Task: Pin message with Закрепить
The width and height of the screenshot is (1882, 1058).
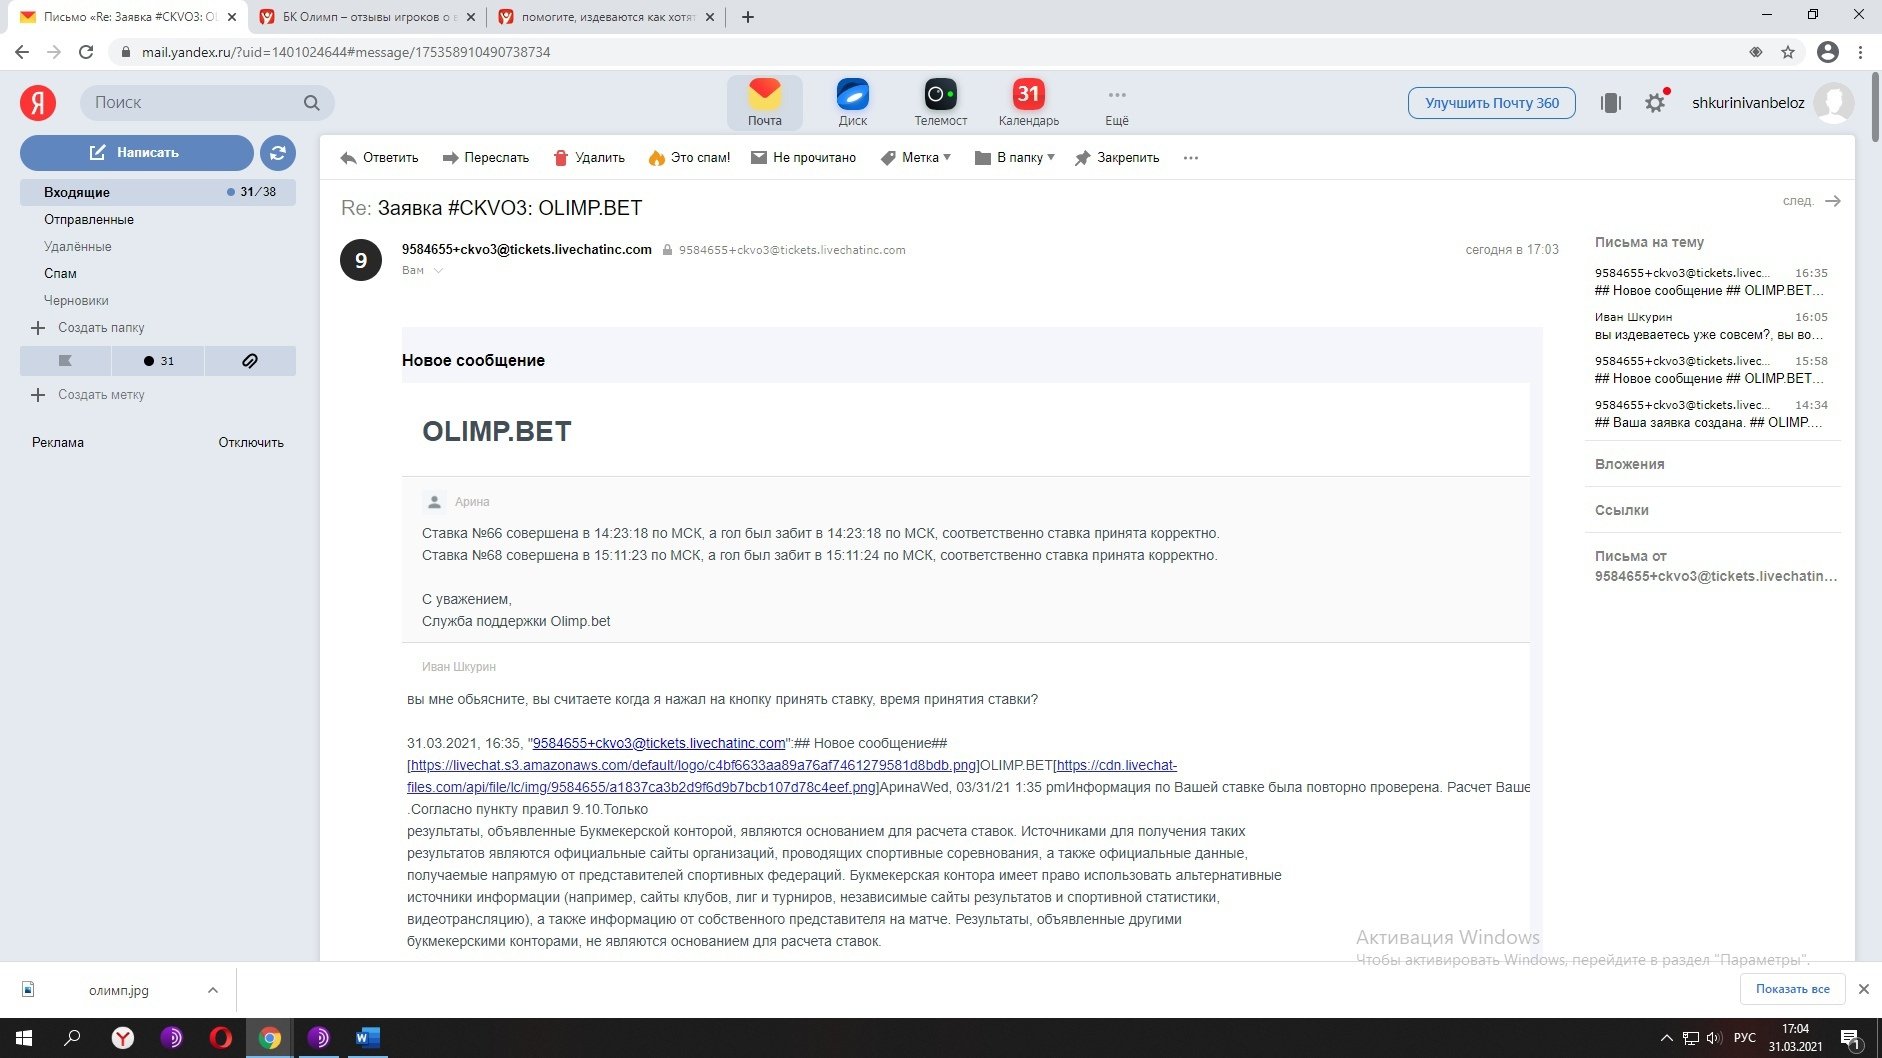Action: (1117, 158)
